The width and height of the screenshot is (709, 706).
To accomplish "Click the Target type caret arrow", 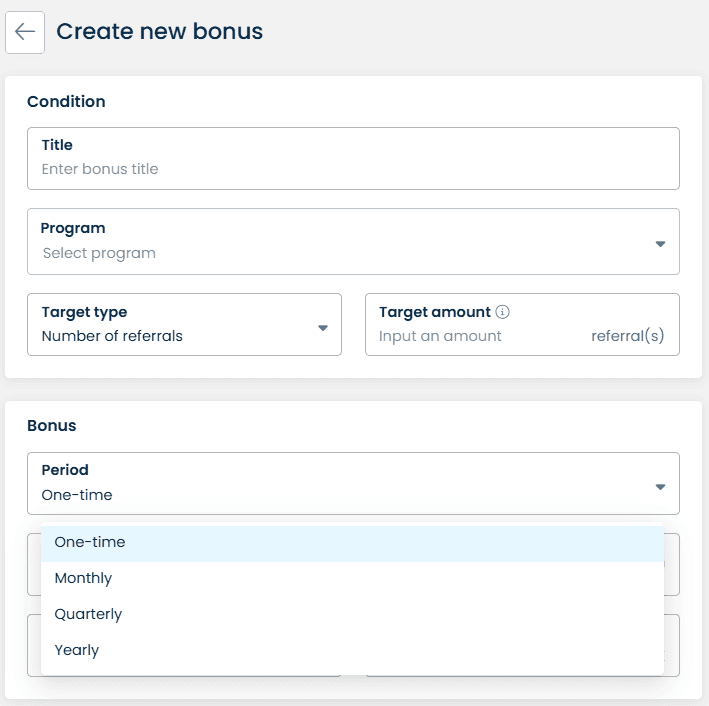I will (323, 327).
